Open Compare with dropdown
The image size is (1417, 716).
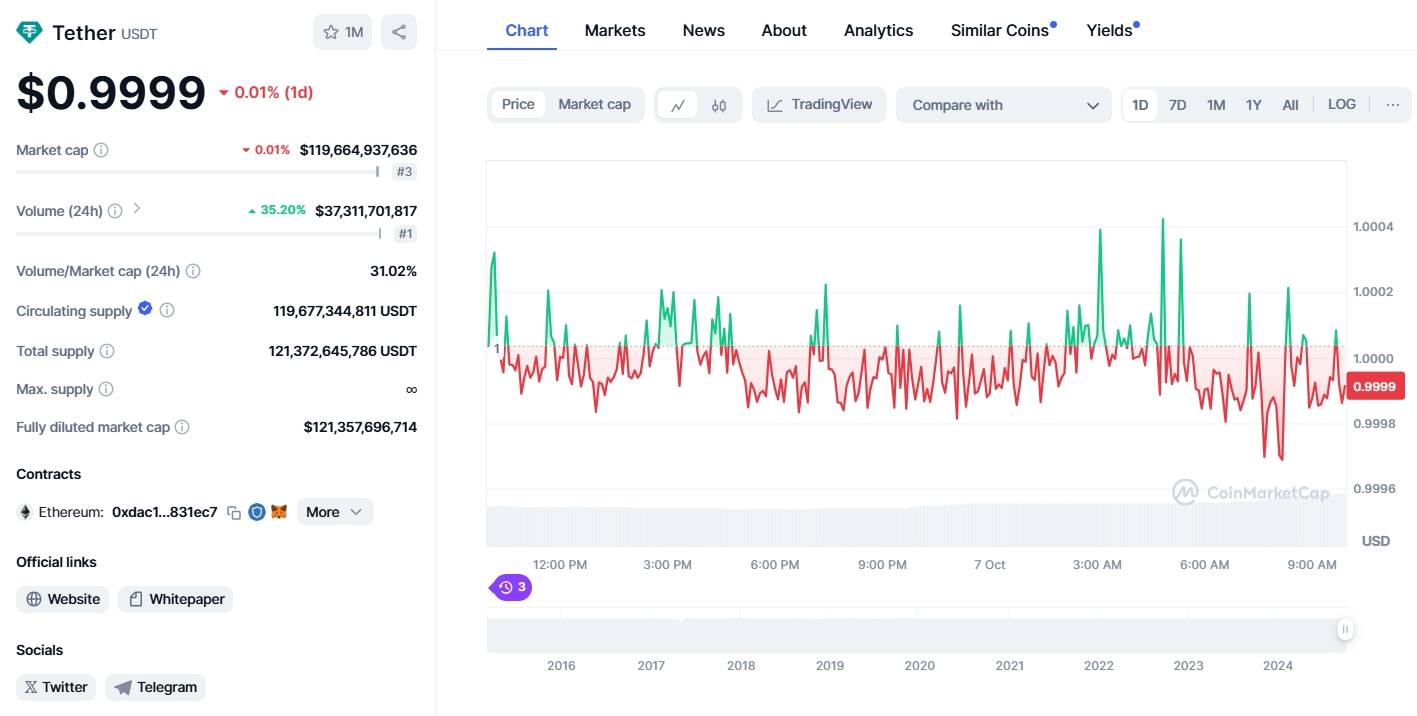pos(1004,105)
